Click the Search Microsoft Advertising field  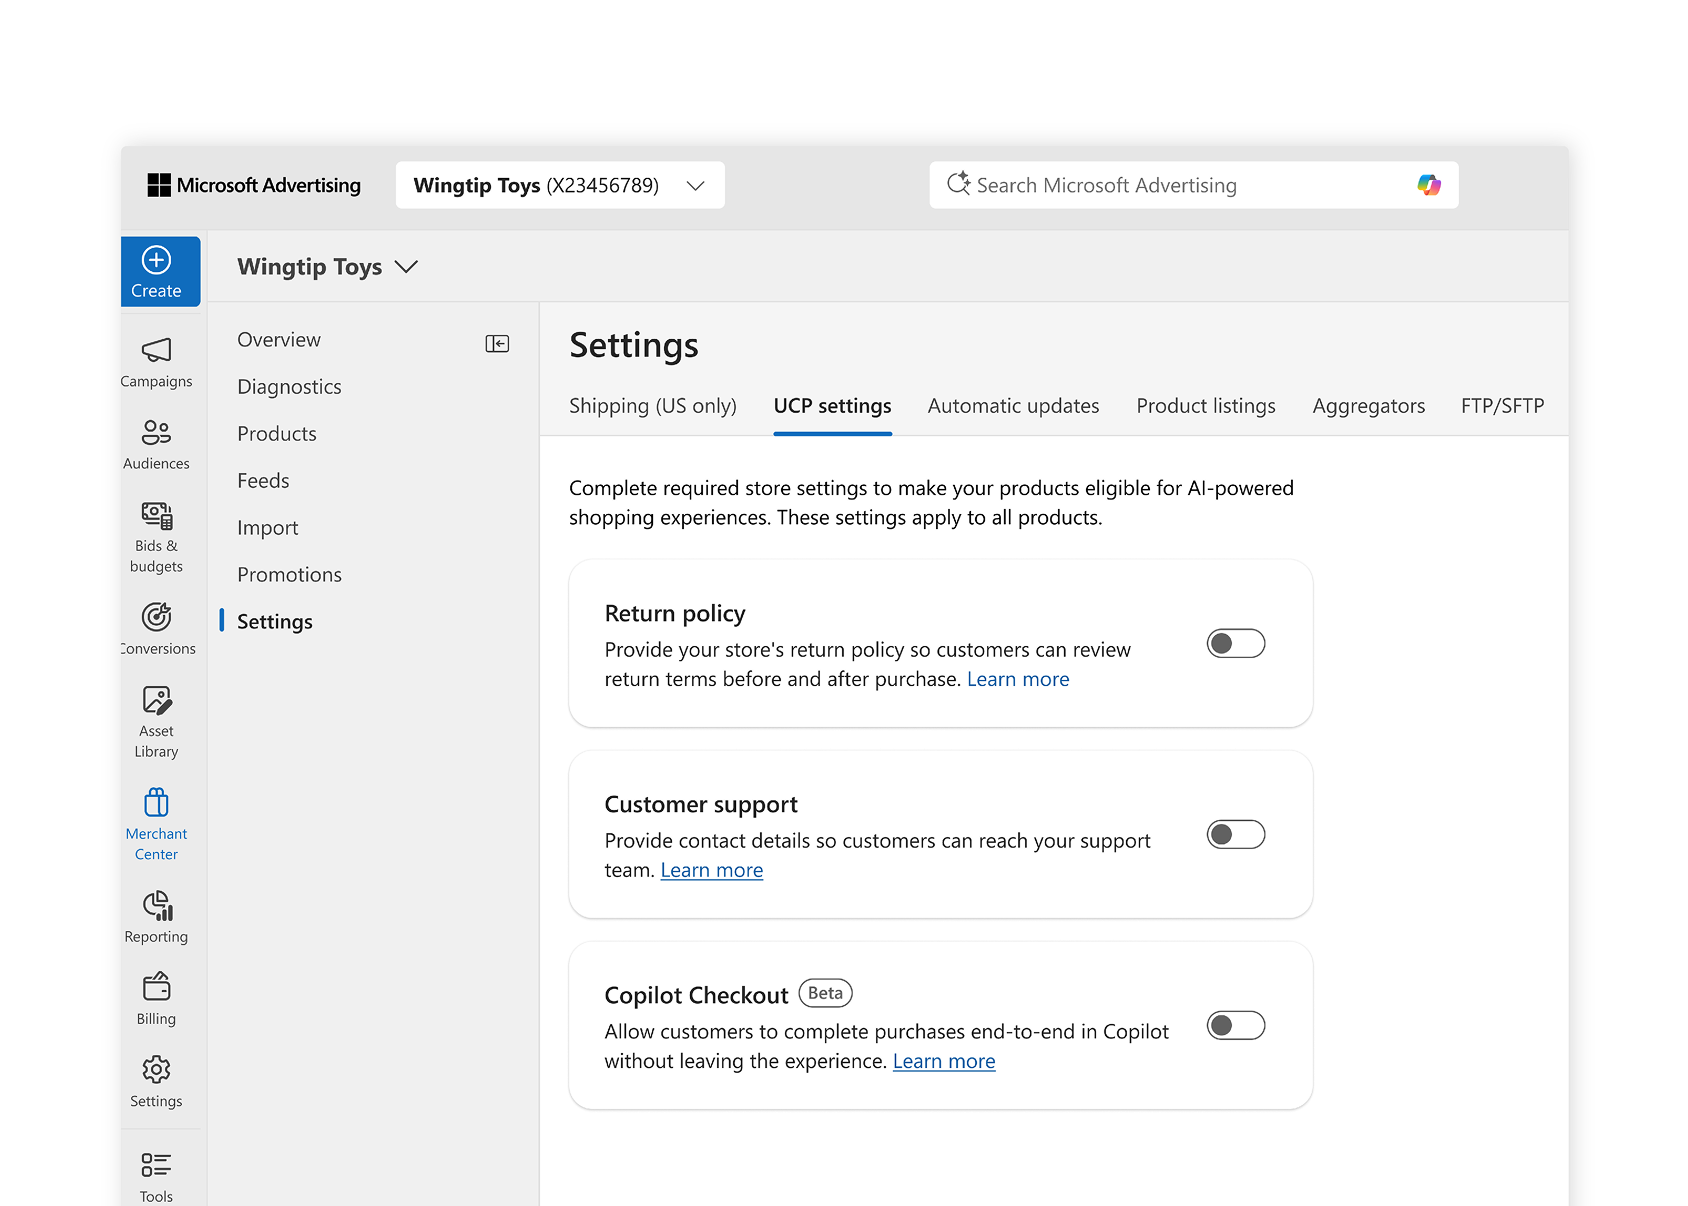click(1150, 185)
